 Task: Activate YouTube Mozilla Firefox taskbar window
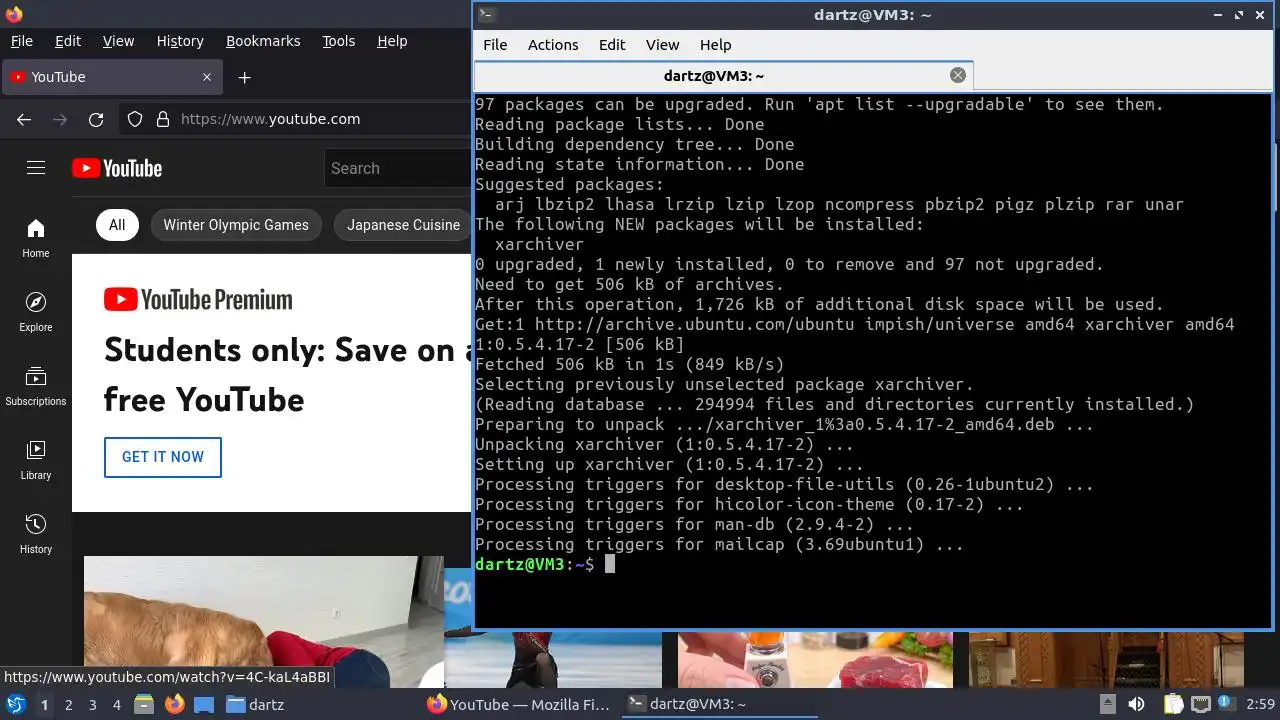coord(518,704)
